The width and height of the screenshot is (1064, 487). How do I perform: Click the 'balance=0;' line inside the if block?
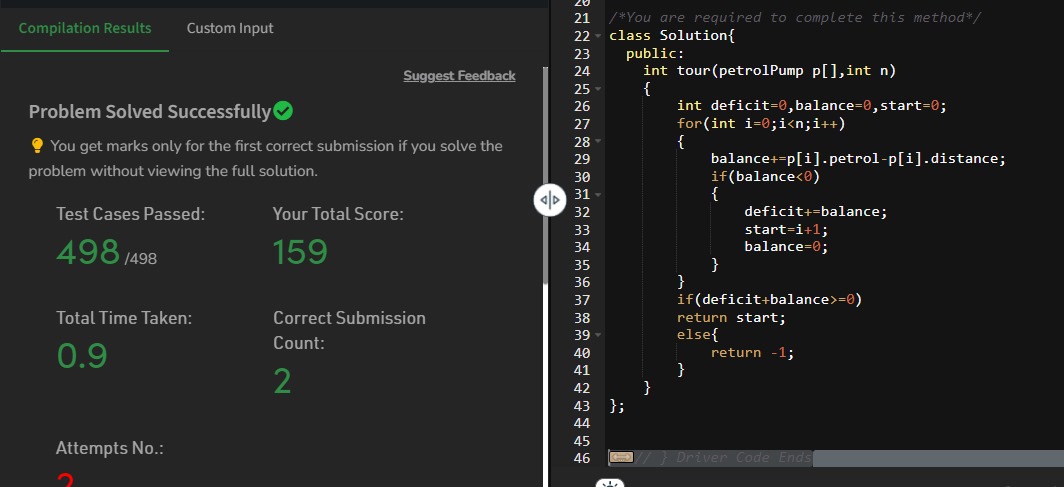point(786,247)
